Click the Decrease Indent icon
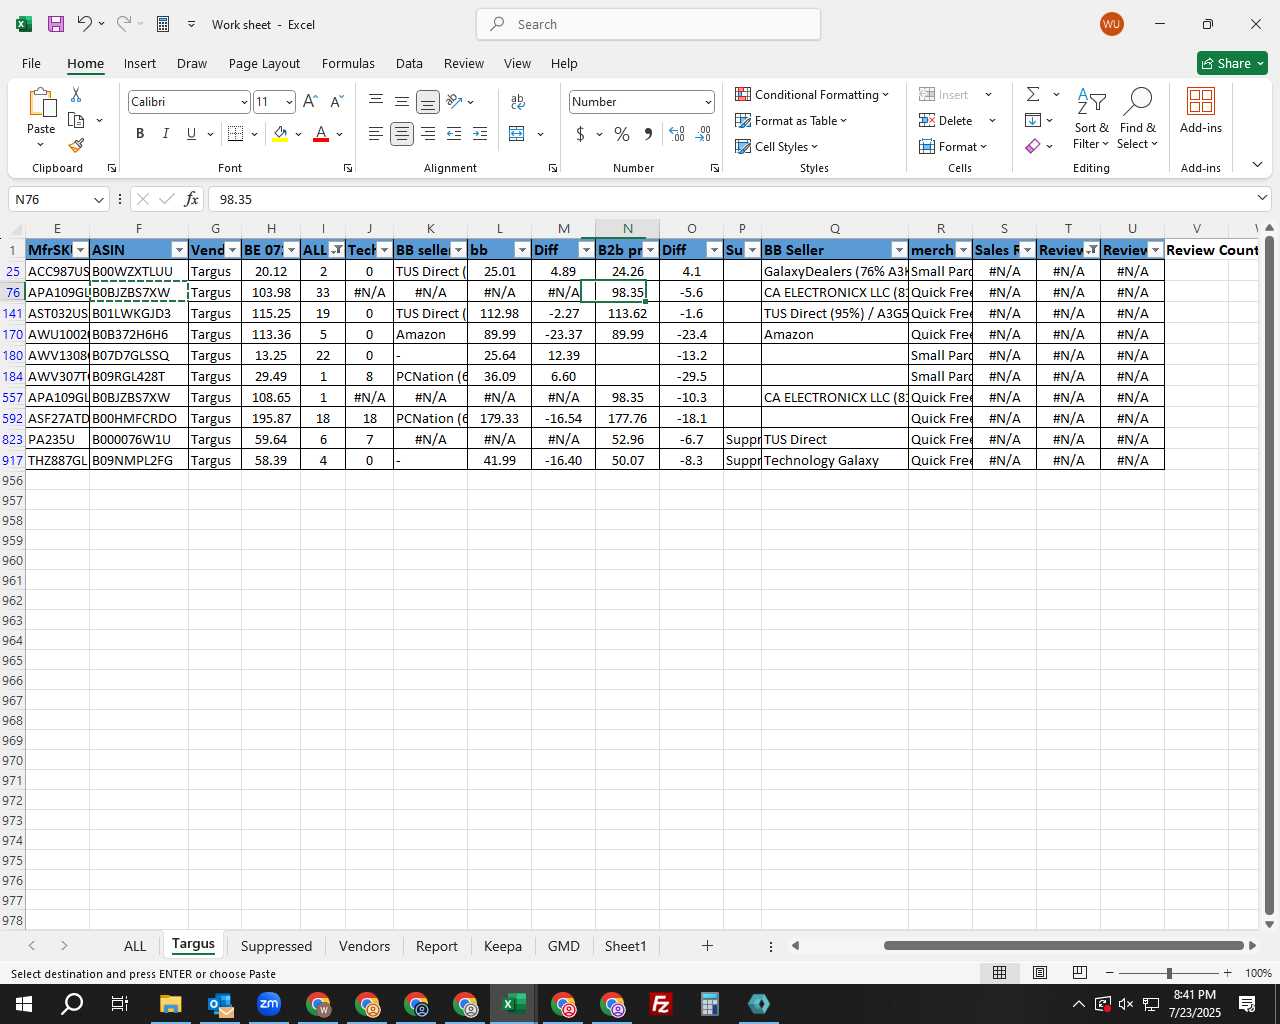 [454, 134]
